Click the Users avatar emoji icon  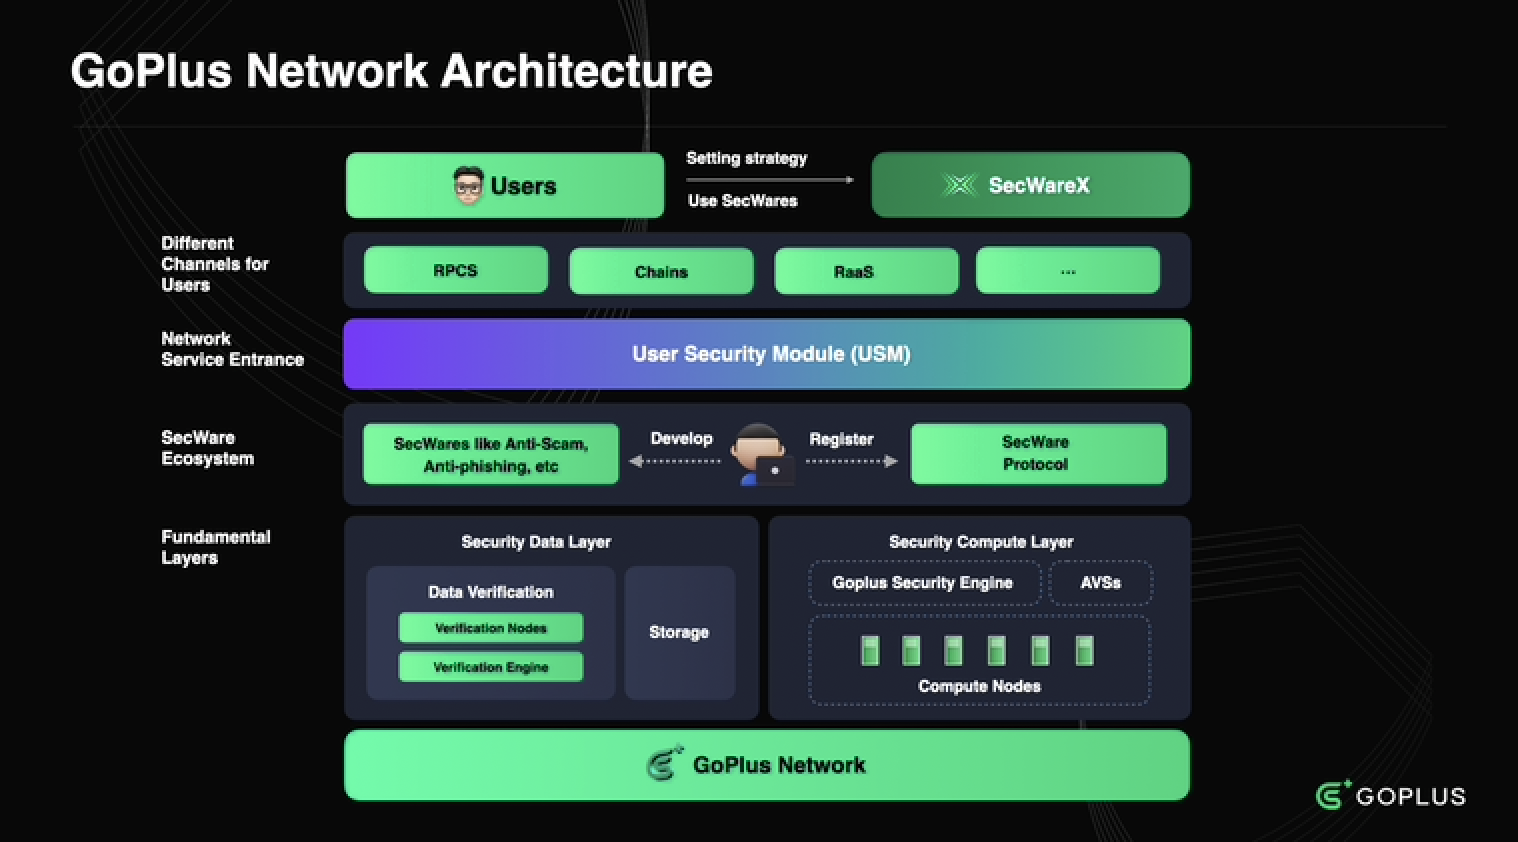click(468, 186)
